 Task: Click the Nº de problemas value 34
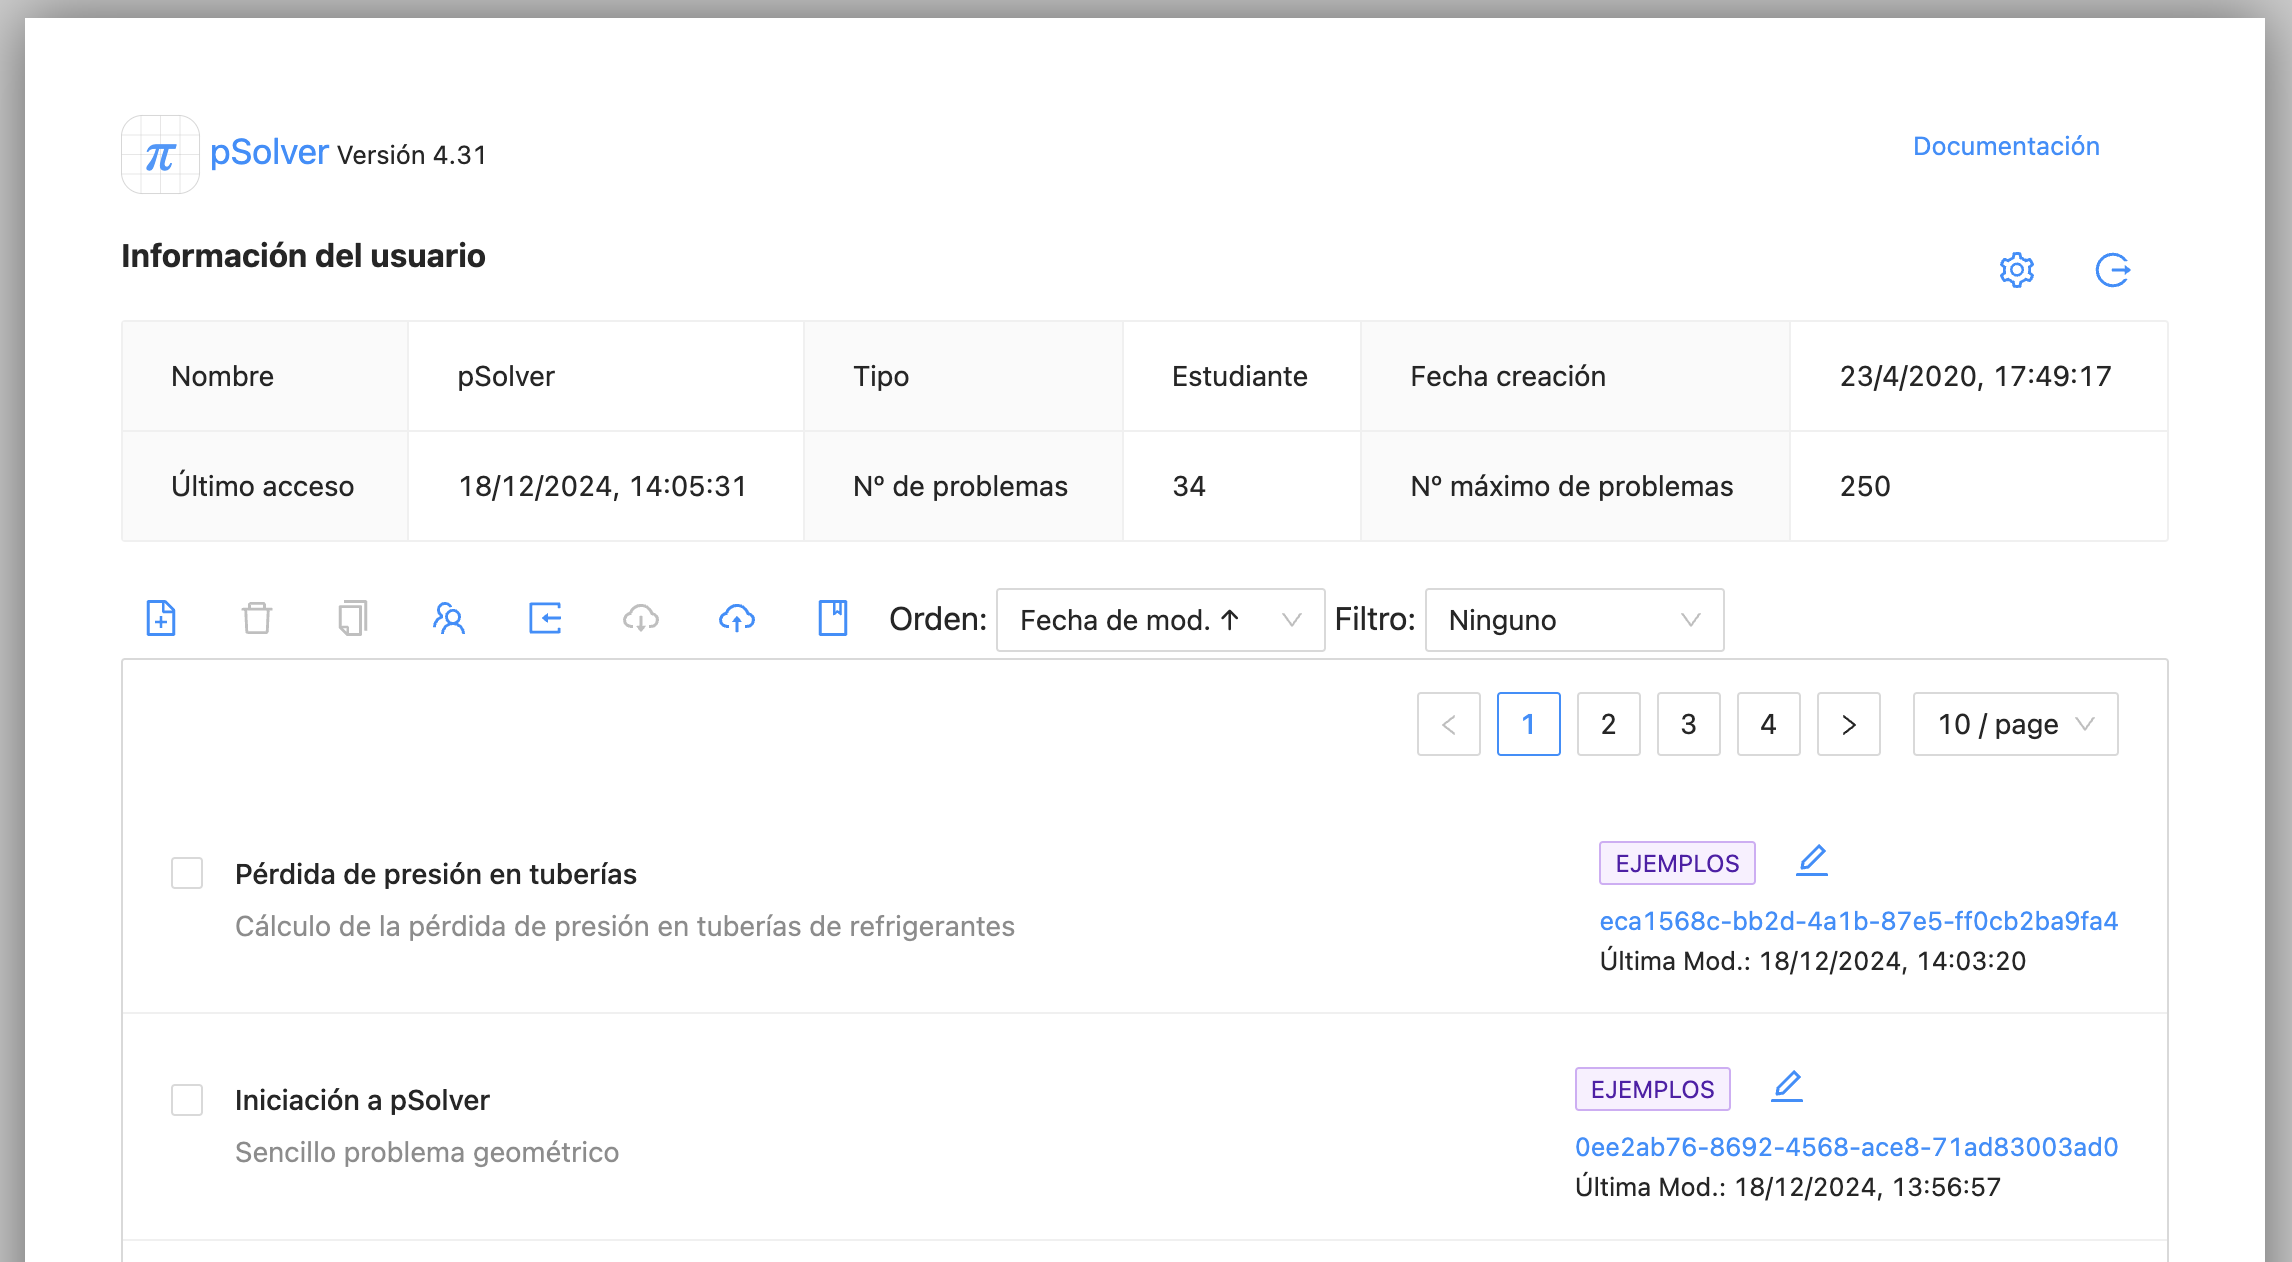pos(1241,486)
